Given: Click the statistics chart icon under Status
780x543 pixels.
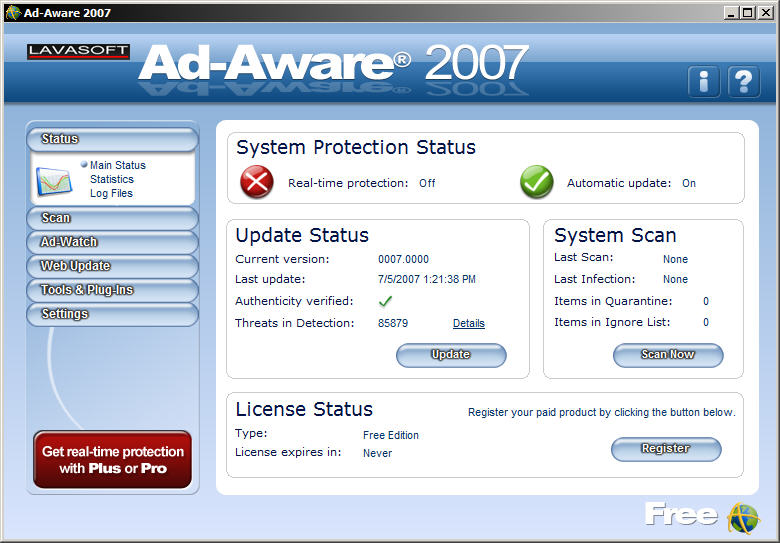Looking at the screenshot, I should point(54,181).
